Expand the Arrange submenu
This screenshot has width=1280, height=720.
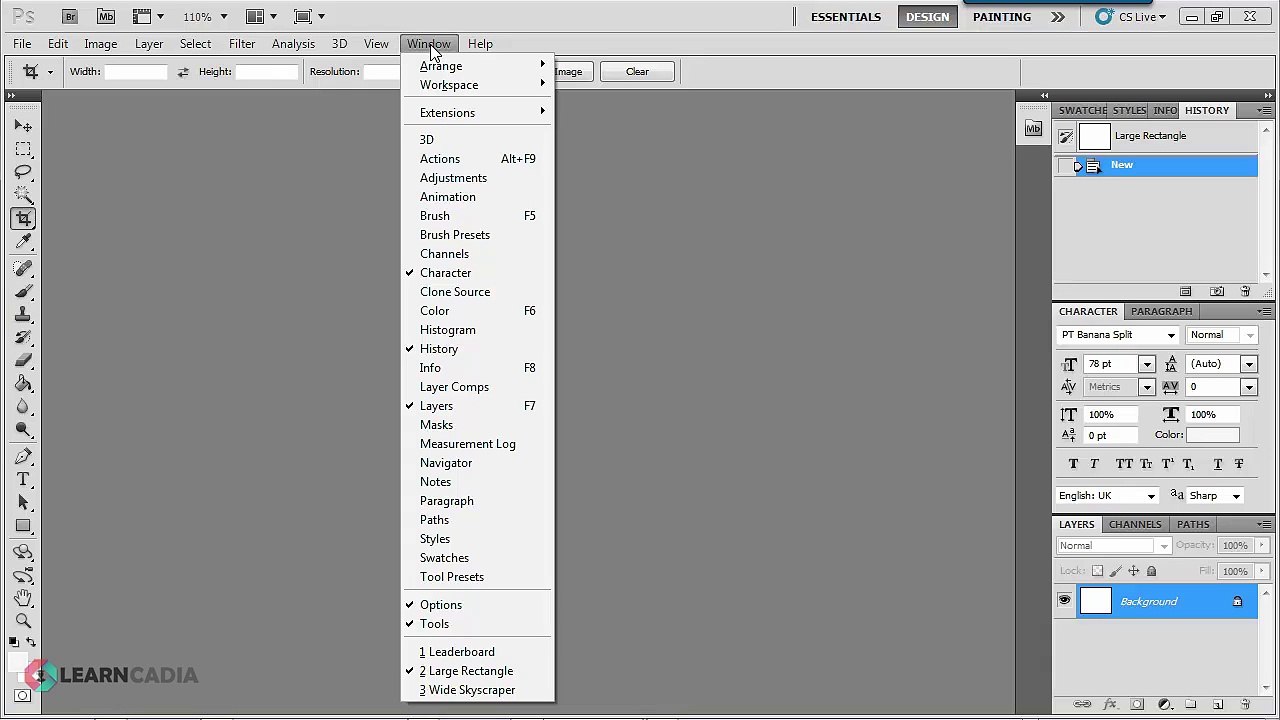click(x=478, y=66)
